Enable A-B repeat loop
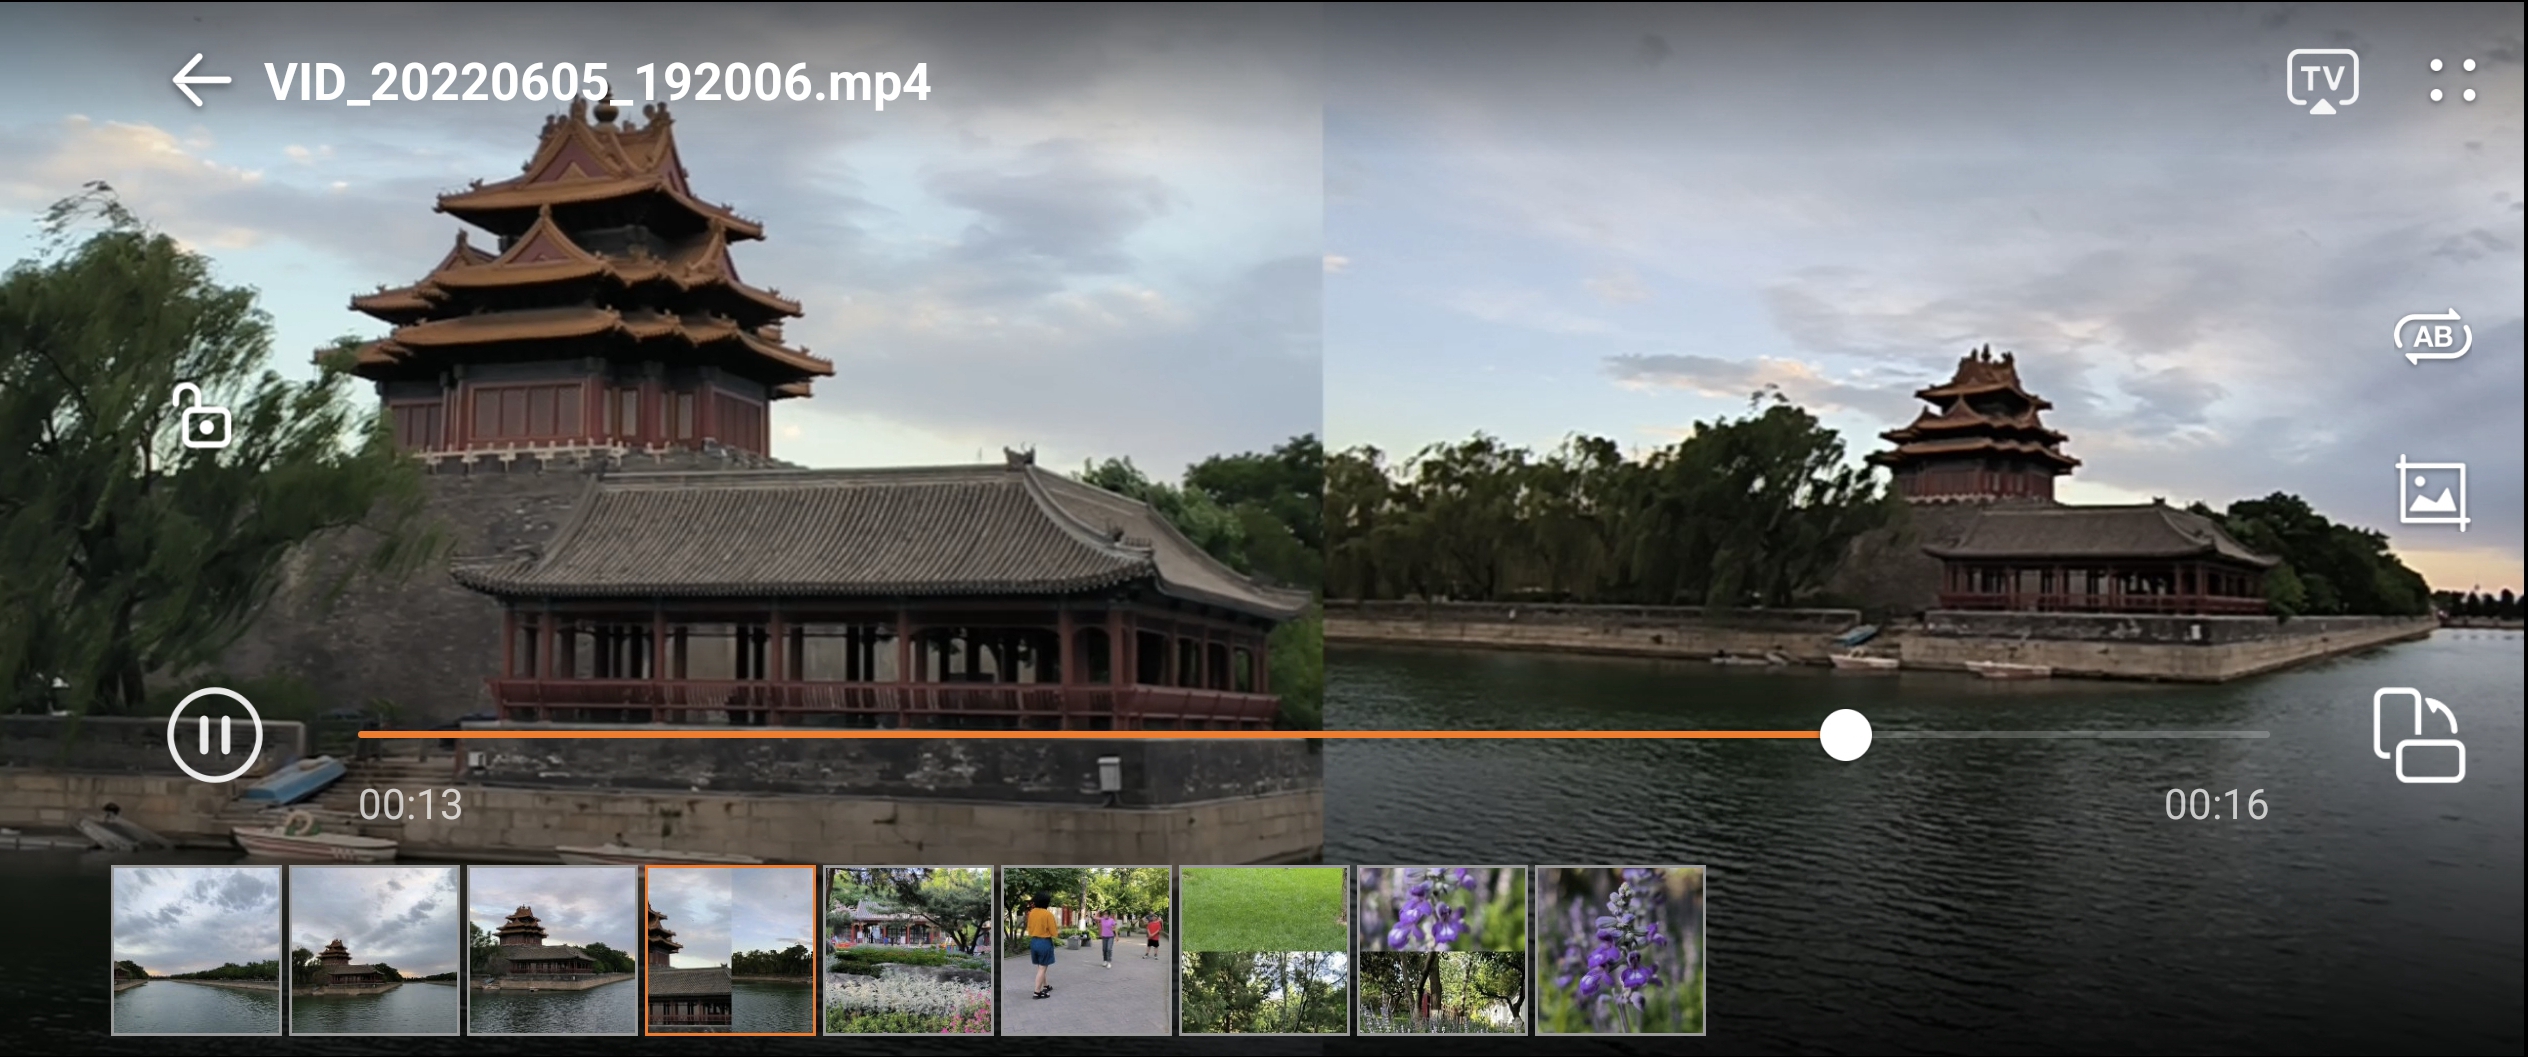The height and width of the screenshot is (1057, 2528). point(2432,337)
